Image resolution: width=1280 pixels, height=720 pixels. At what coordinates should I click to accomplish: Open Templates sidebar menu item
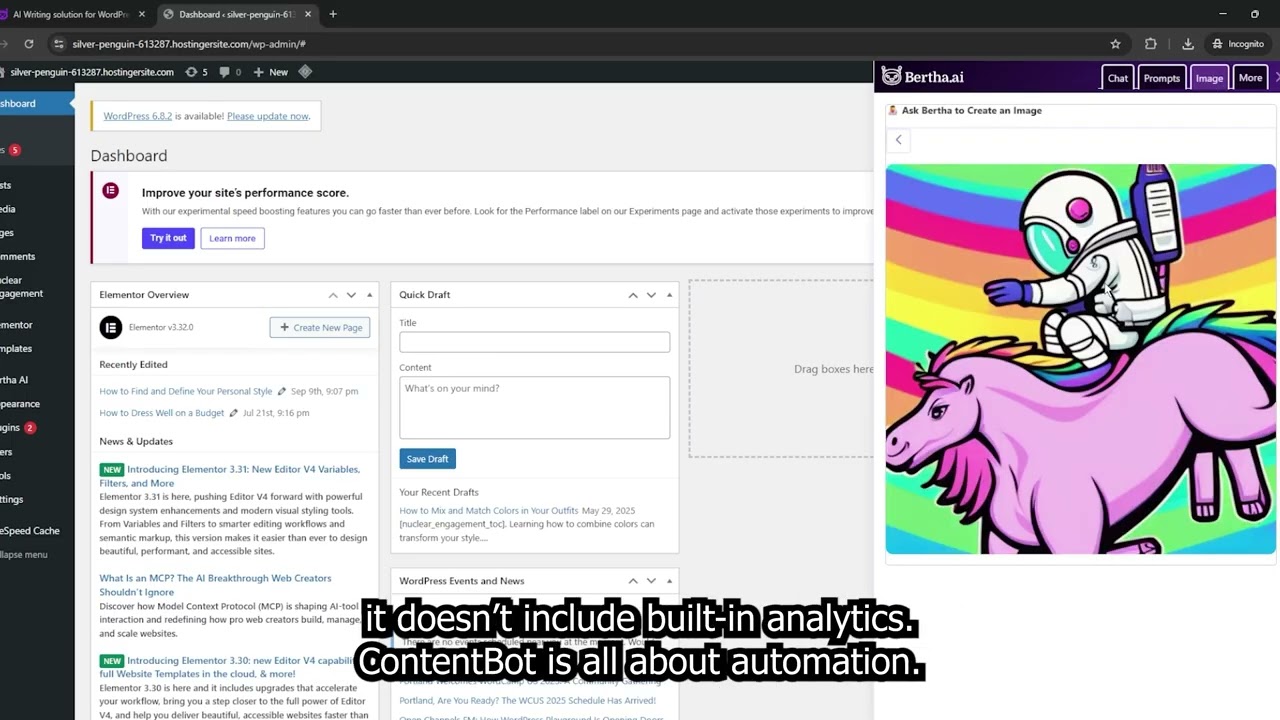(37, 349)
